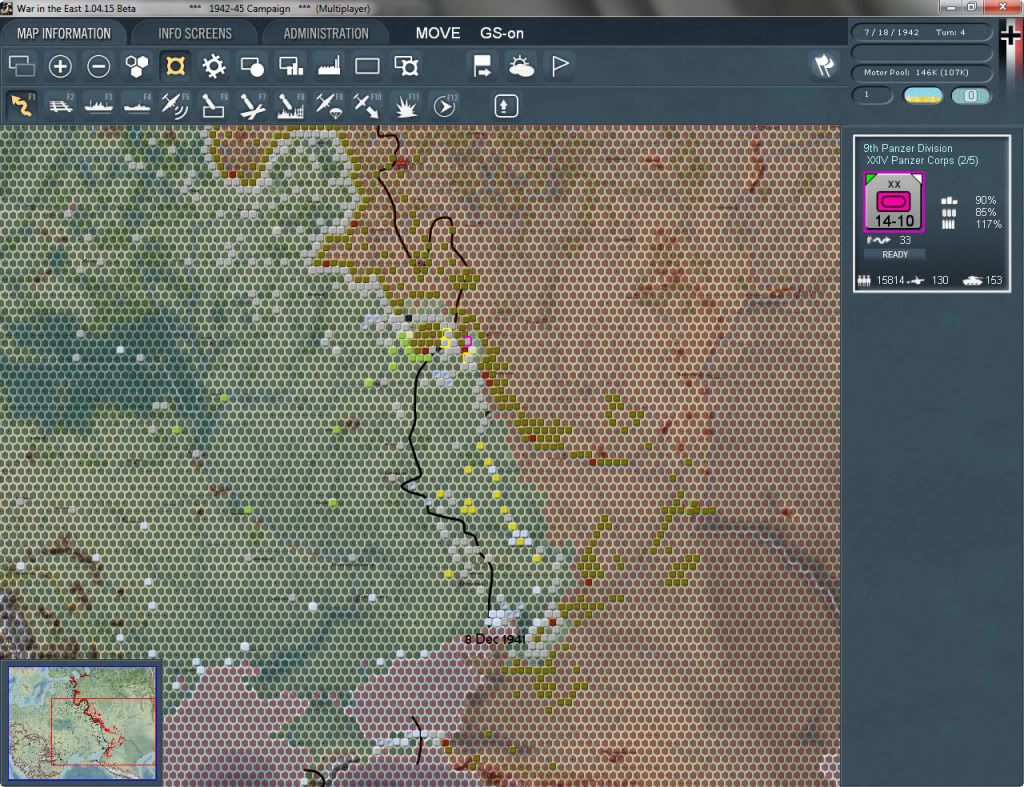The image size is (1024, 787).
Task: Click the rectangle with fort ring icon
Action: click(x=406, y=66)
